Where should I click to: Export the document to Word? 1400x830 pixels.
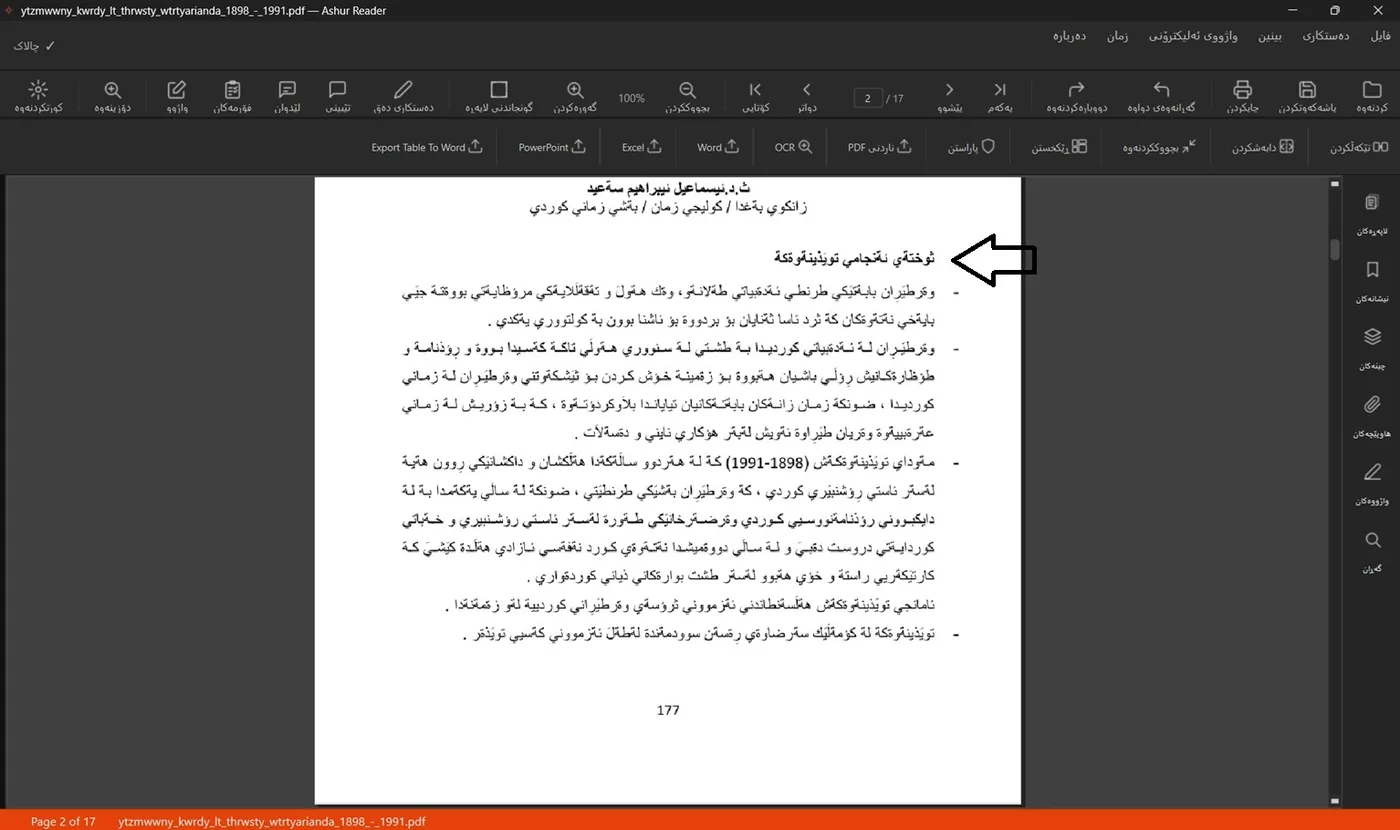coord(718,147)
